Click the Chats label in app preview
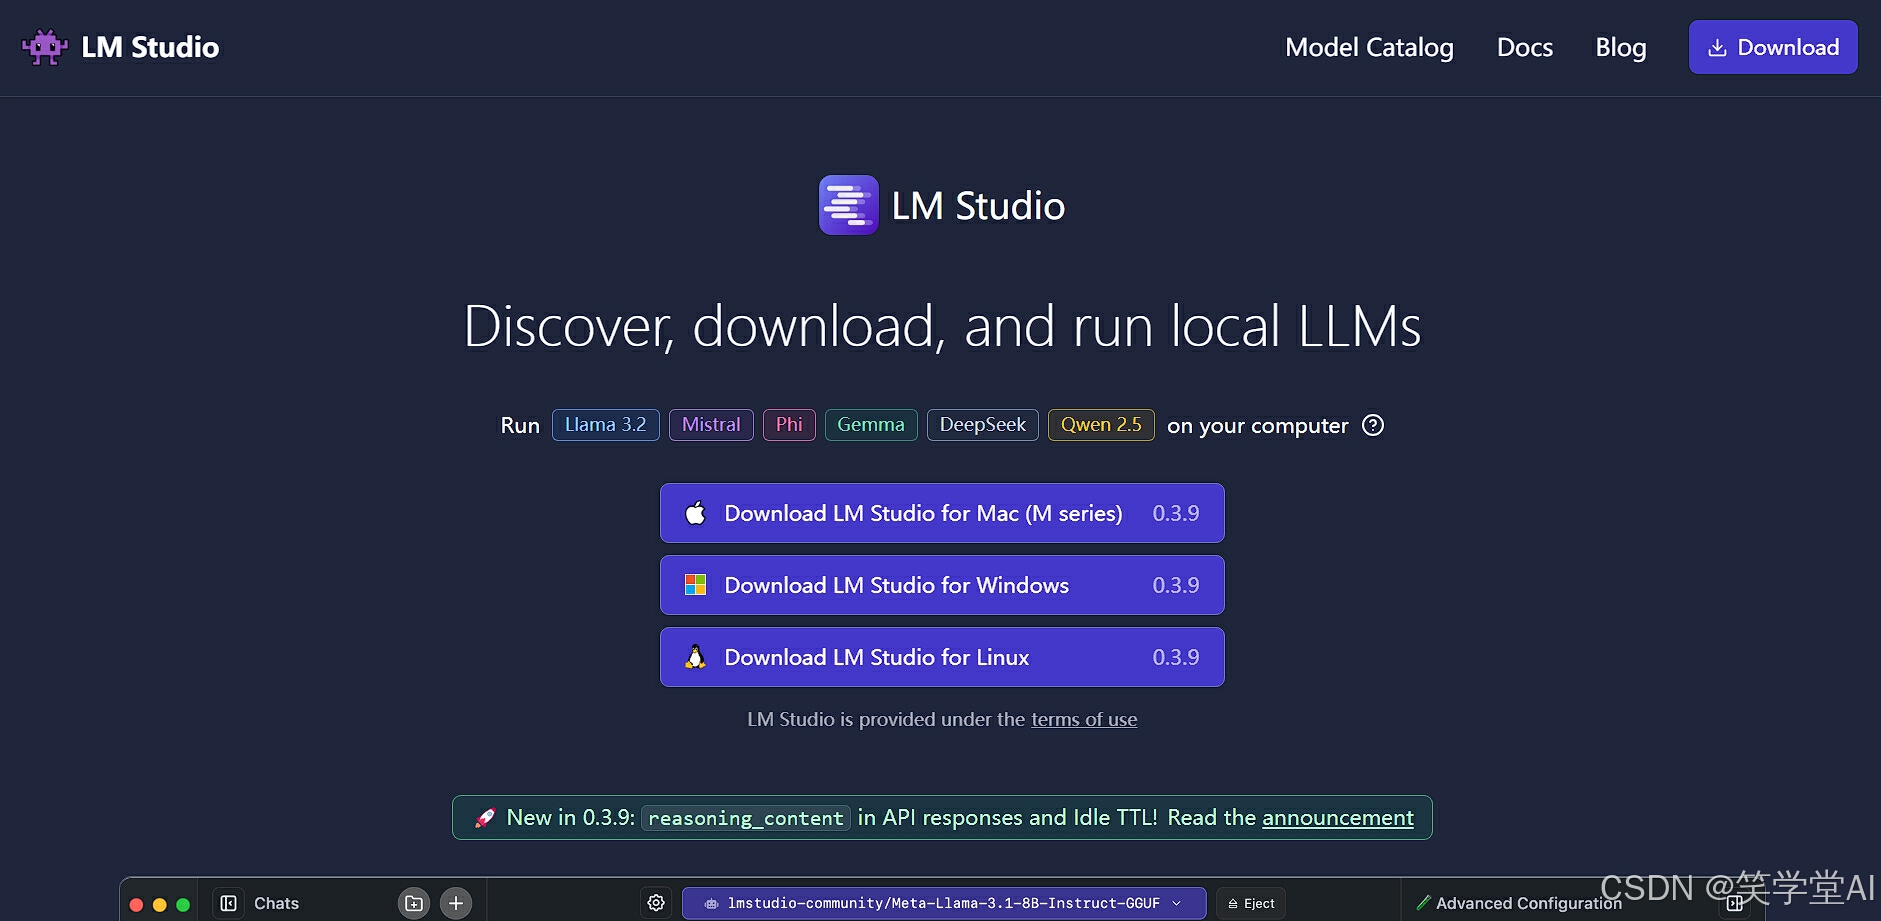Screen dimensions: 1881x921 277,903
